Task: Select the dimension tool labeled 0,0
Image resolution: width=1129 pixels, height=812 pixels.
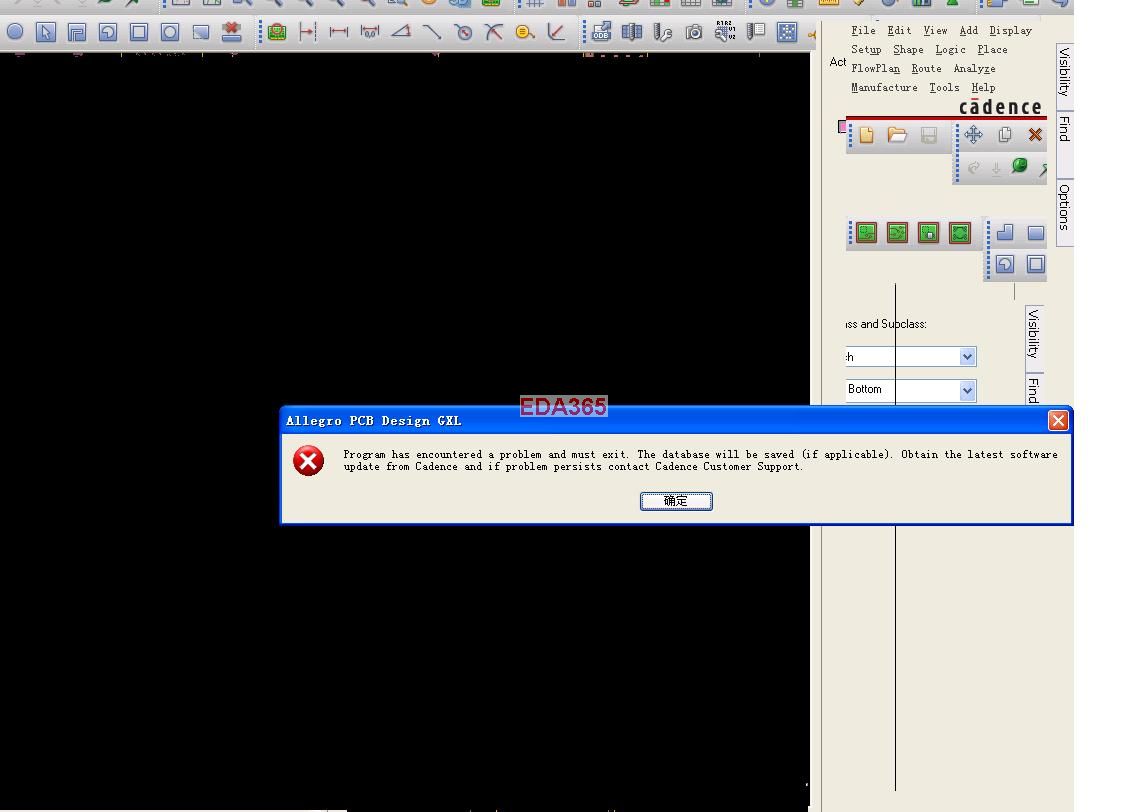Action: [x=369, y=32]
